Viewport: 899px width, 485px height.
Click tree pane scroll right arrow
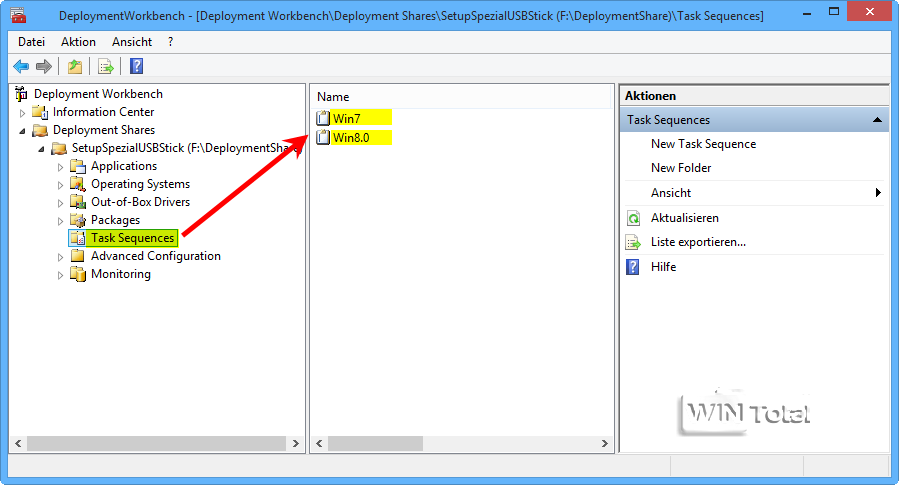coord(296,443)
